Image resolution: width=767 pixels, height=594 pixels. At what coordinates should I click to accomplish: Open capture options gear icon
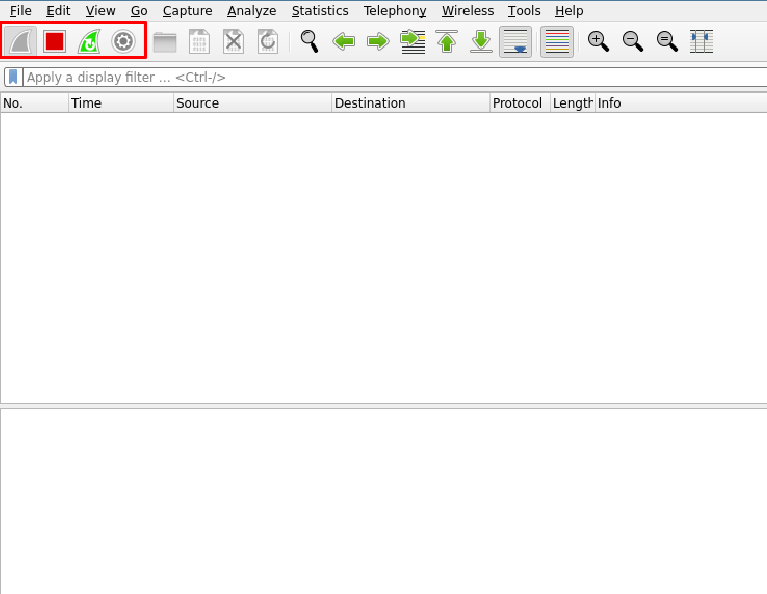(123, 42)
